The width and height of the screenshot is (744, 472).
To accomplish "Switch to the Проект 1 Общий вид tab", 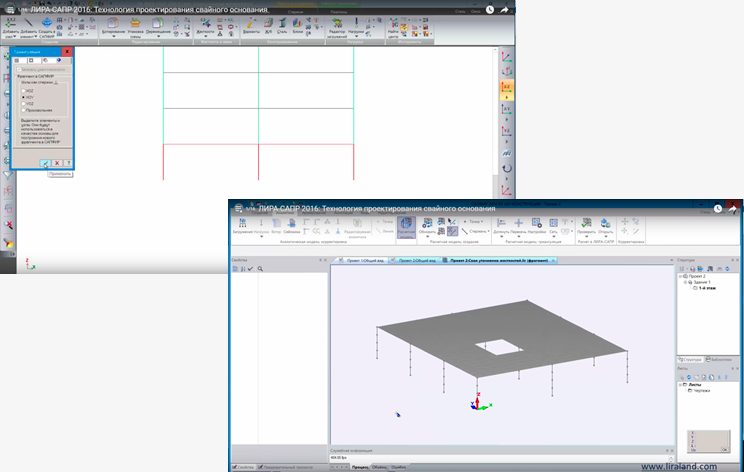I will click(x=359, y=260).
